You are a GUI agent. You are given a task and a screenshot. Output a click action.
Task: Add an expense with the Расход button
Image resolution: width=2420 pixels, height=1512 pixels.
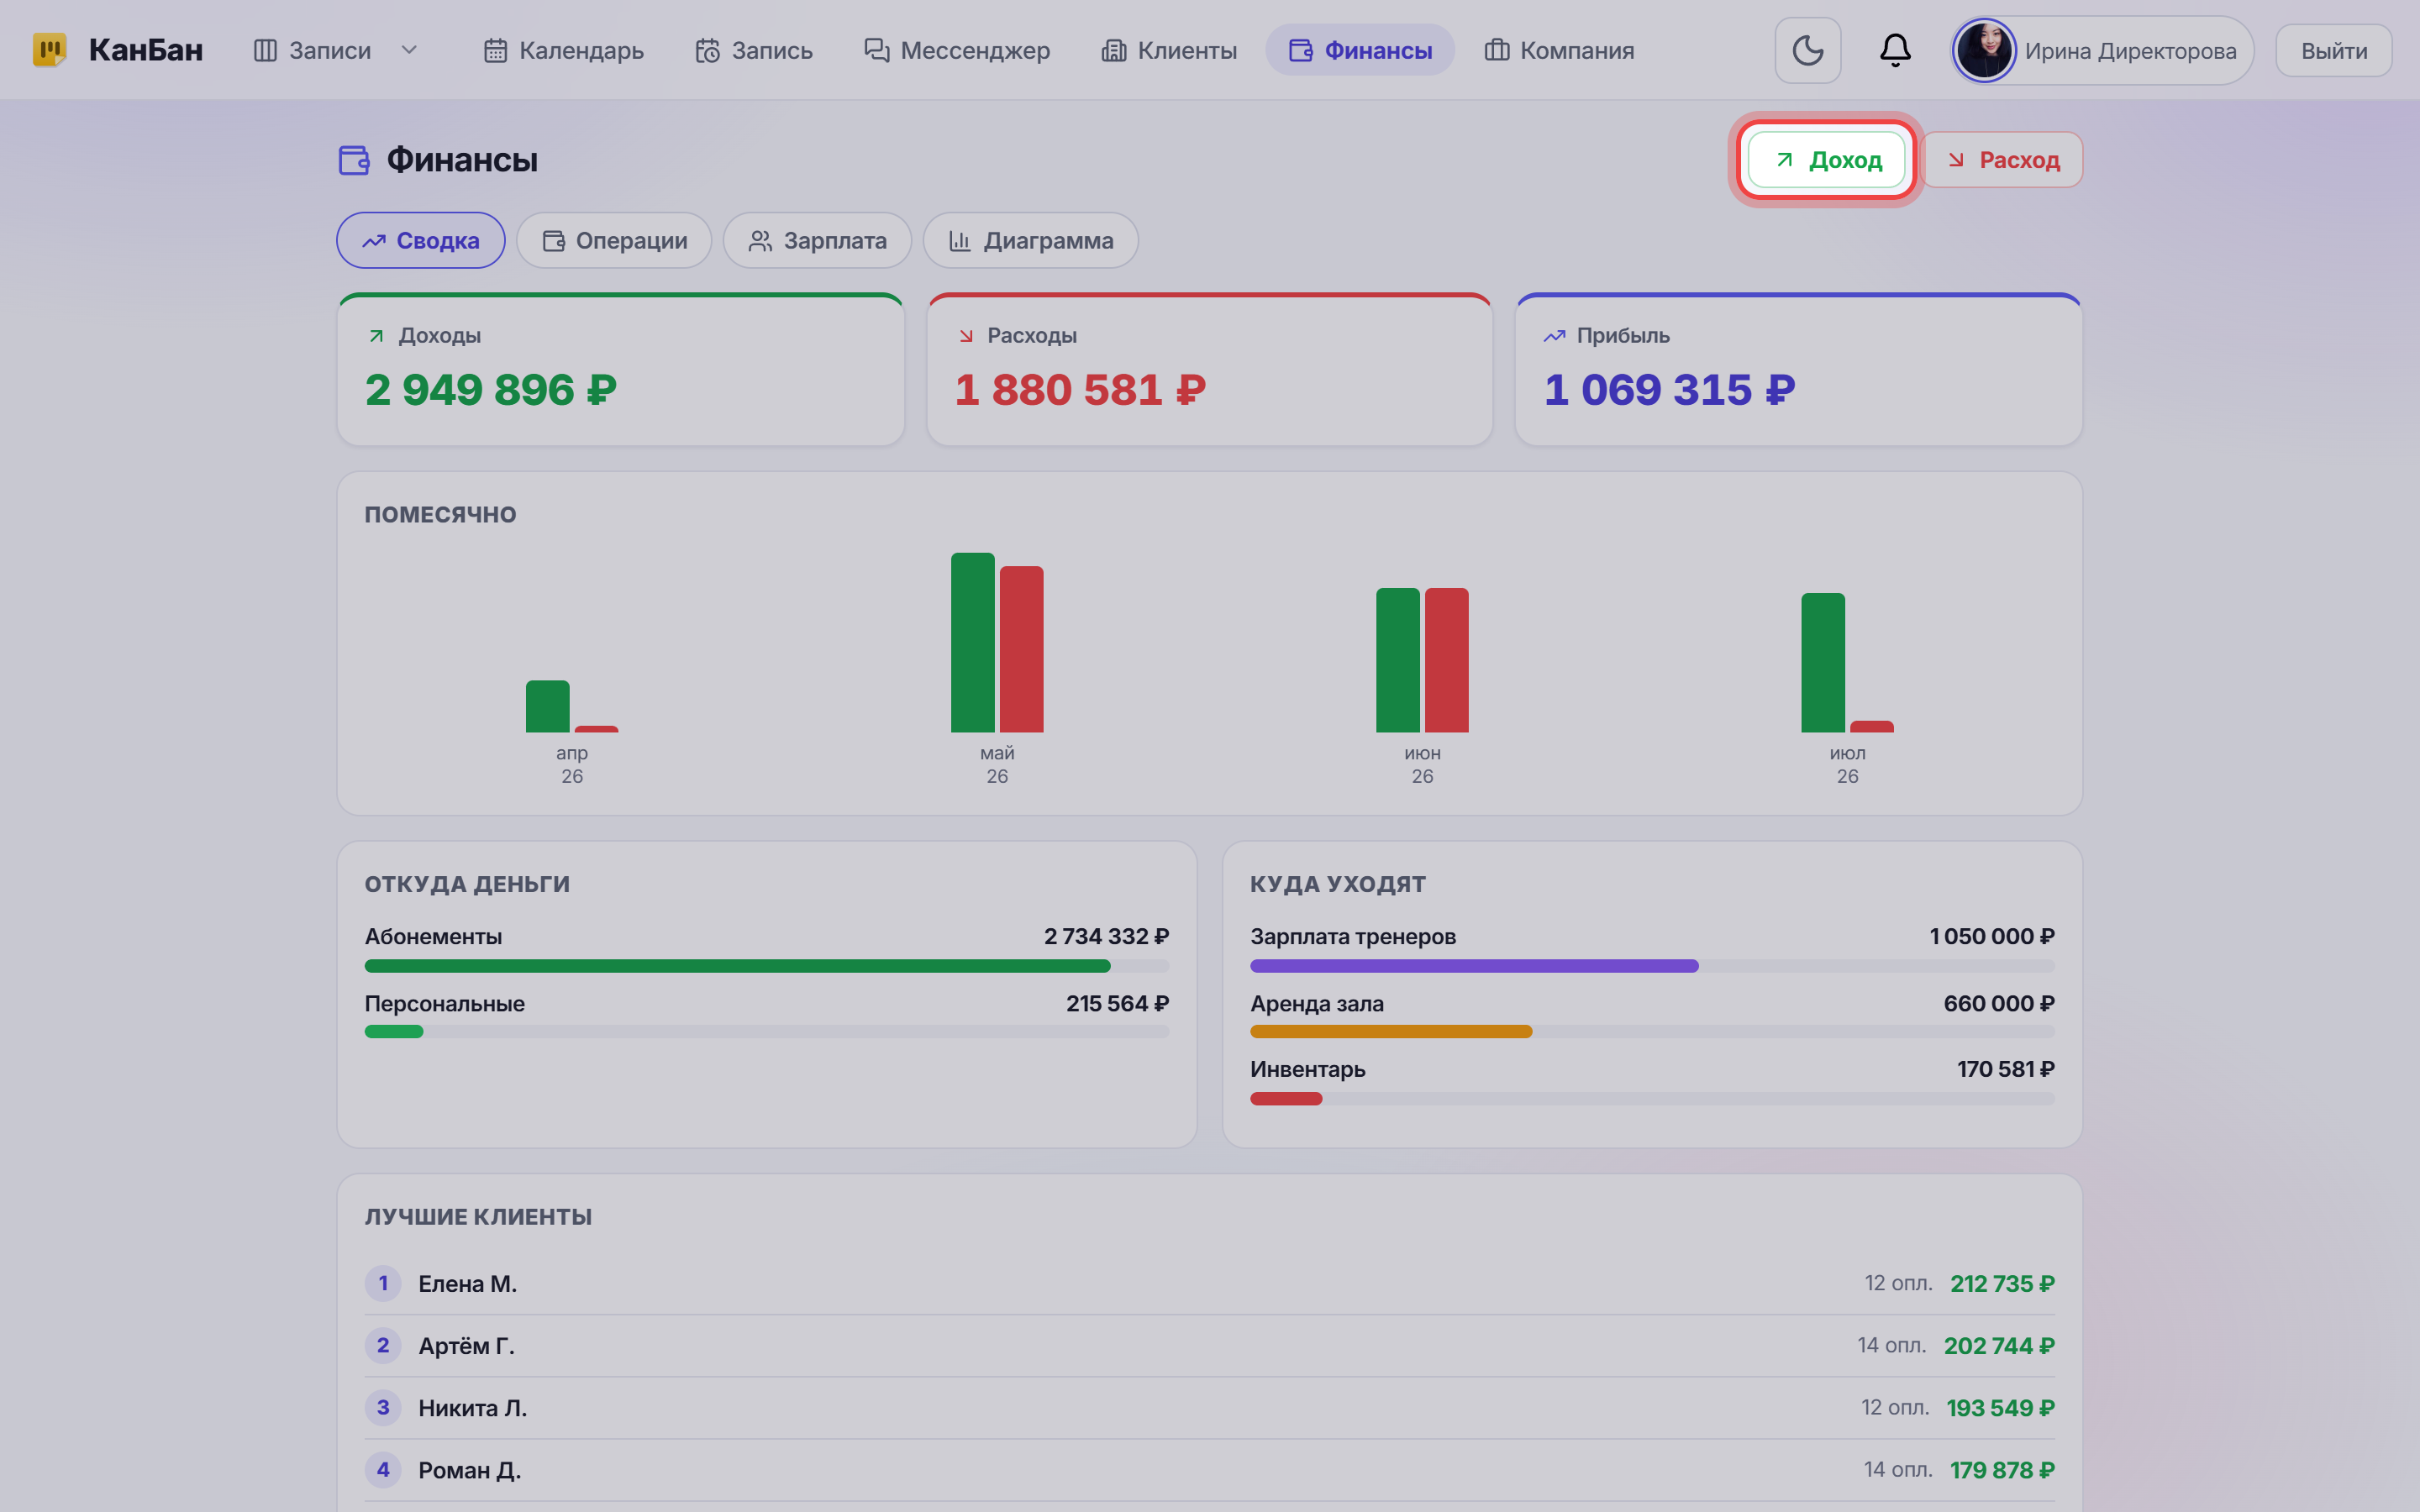click(x=2003, y=160)
